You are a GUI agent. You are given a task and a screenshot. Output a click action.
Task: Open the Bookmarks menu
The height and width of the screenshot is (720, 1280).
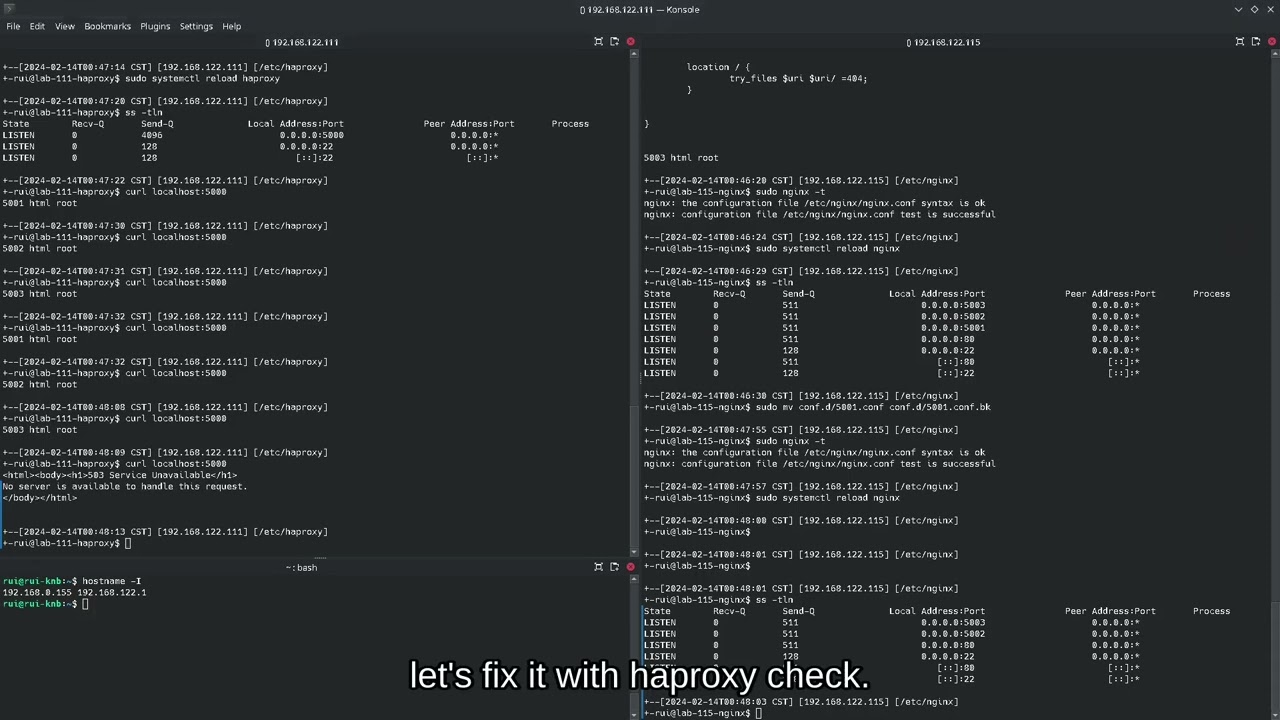tap(107, 26)
